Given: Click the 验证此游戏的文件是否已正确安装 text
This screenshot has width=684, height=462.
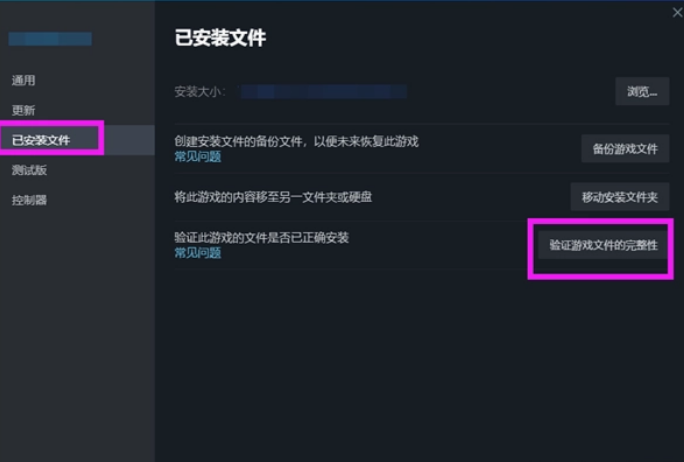Looking at the screenshot, I should [262, 238].
